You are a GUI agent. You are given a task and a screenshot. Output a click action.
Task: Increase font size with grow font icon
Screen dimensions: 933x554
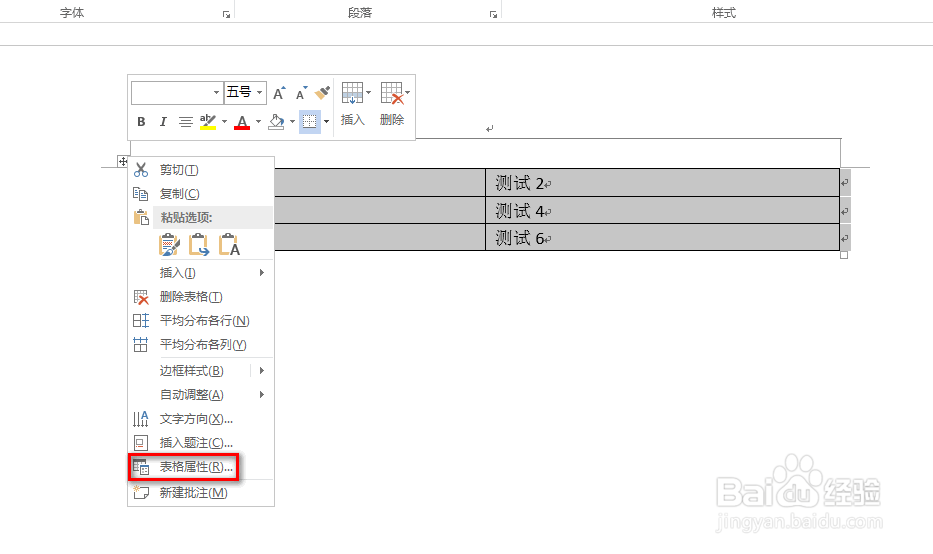(278, 93)
